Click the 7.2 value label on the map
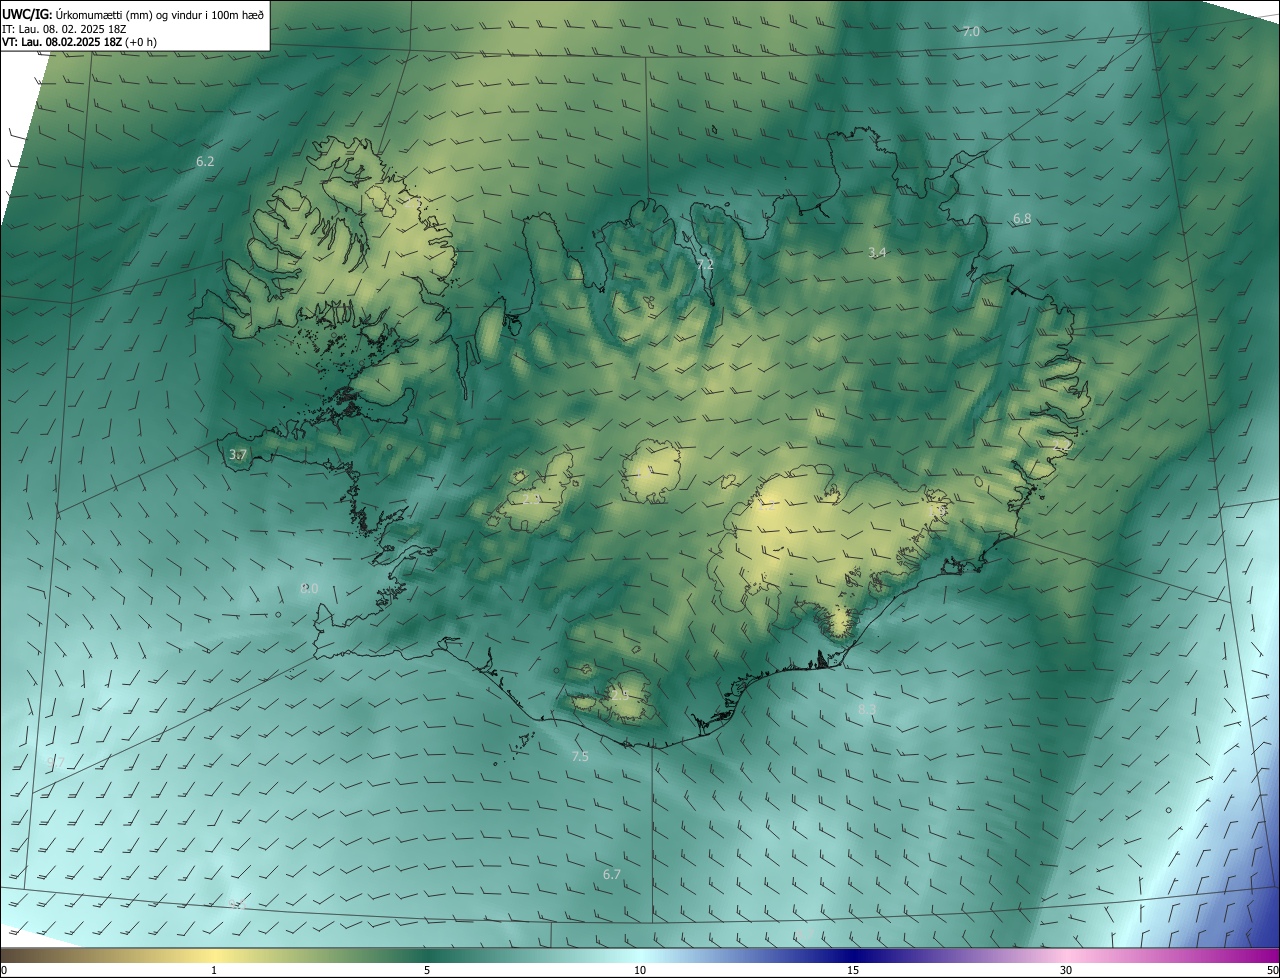This screenshot has height=978, width=1280. (x=705, y=265)
